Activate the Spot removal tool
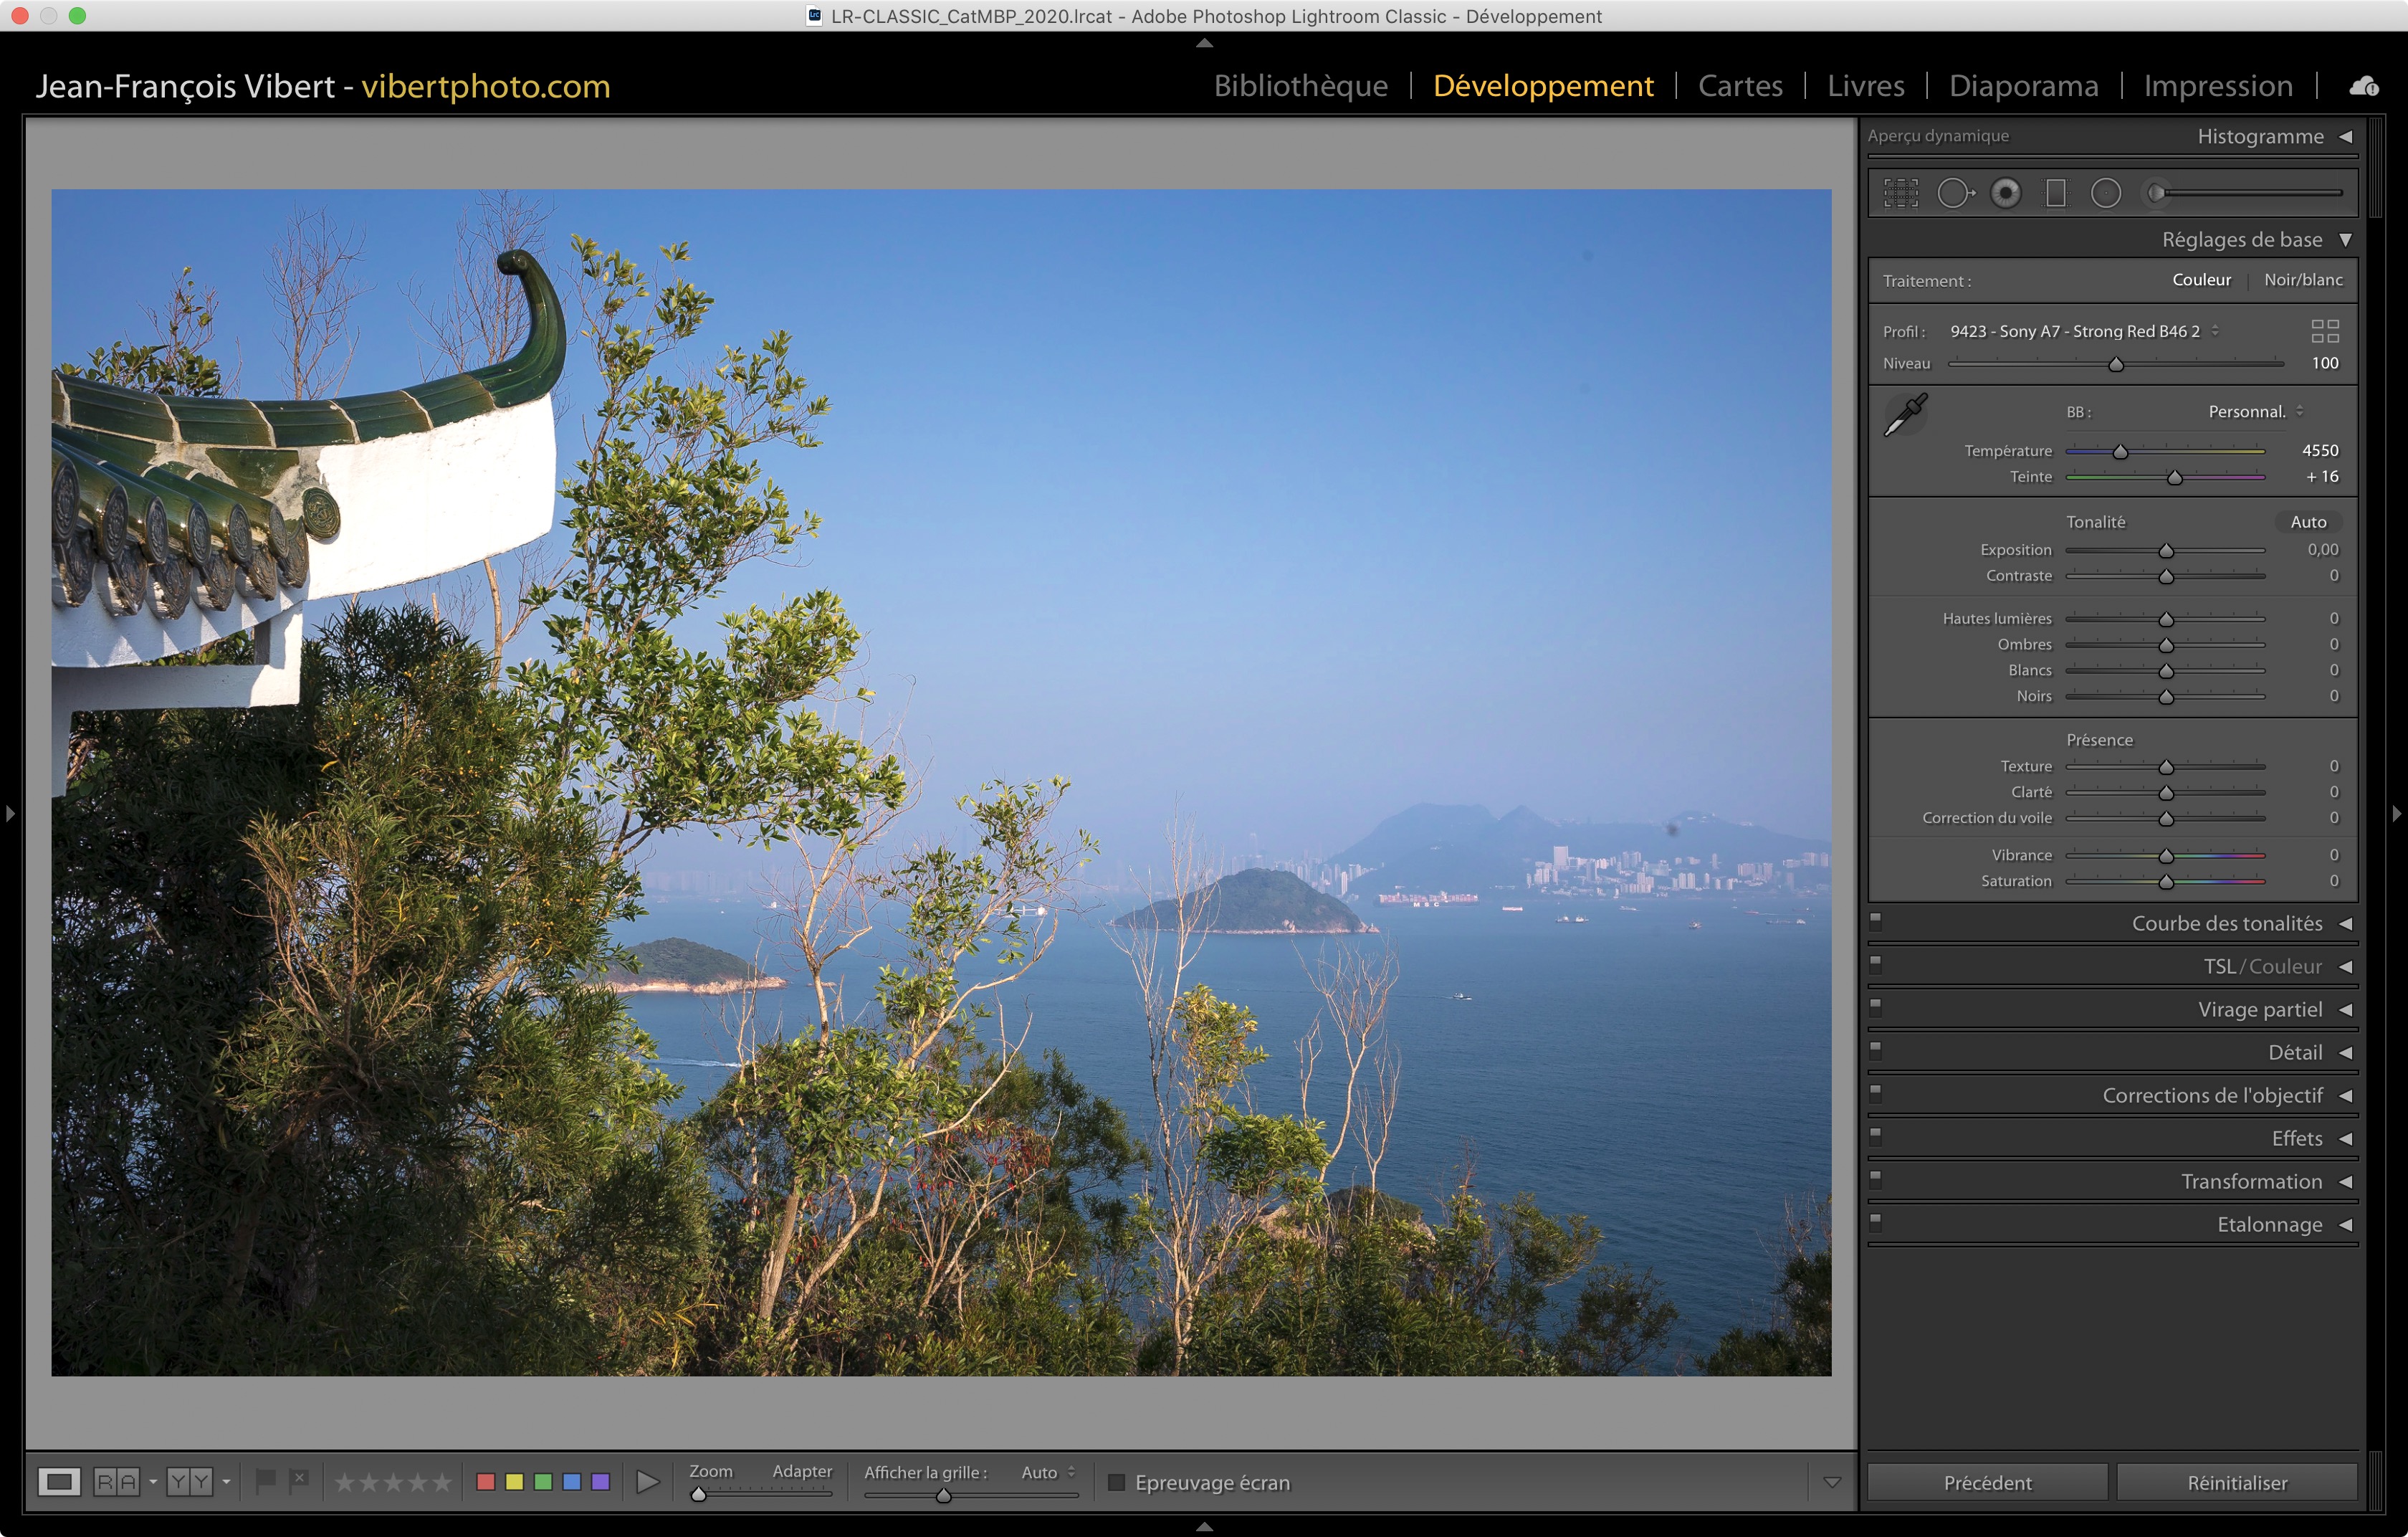Image resolution: width=2408 pixels, height=1537 pixels. (x=1954, y=193)
